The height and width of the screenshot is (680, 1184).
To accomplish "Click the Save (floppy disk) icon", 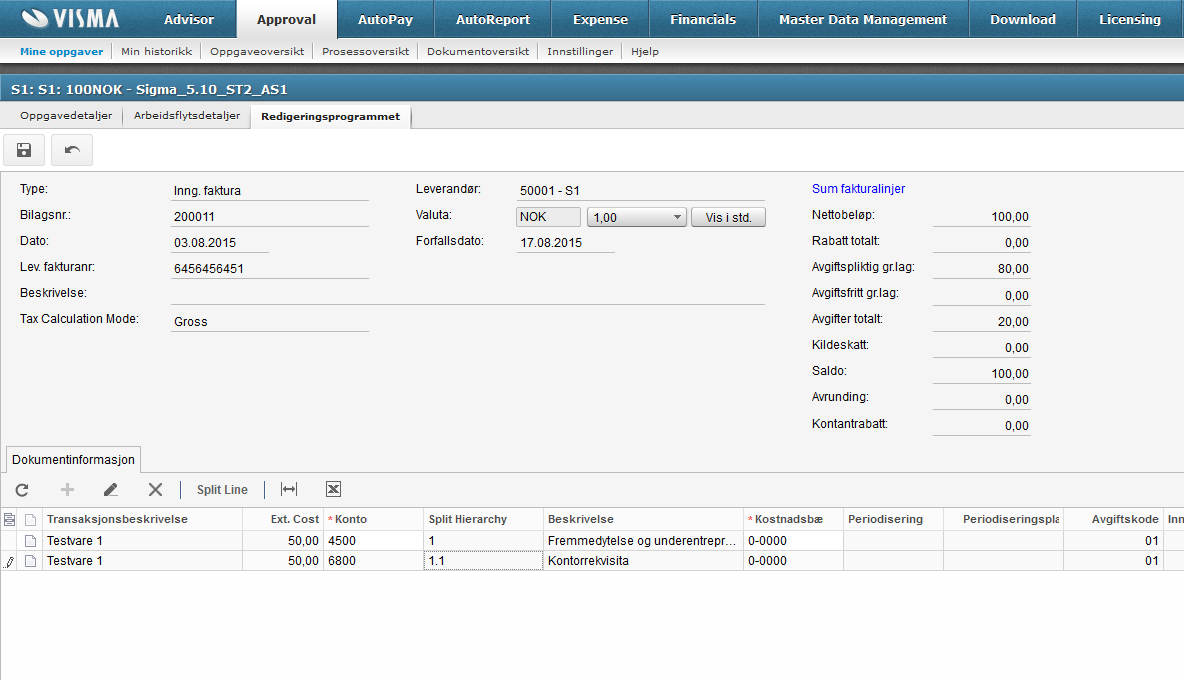I will point(24,149).
